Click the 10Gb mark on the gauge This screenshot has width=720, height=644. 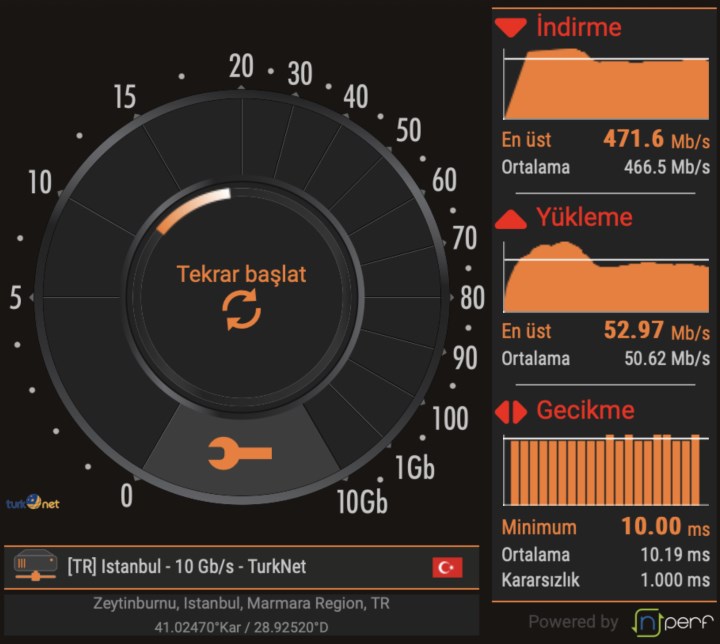361,502
